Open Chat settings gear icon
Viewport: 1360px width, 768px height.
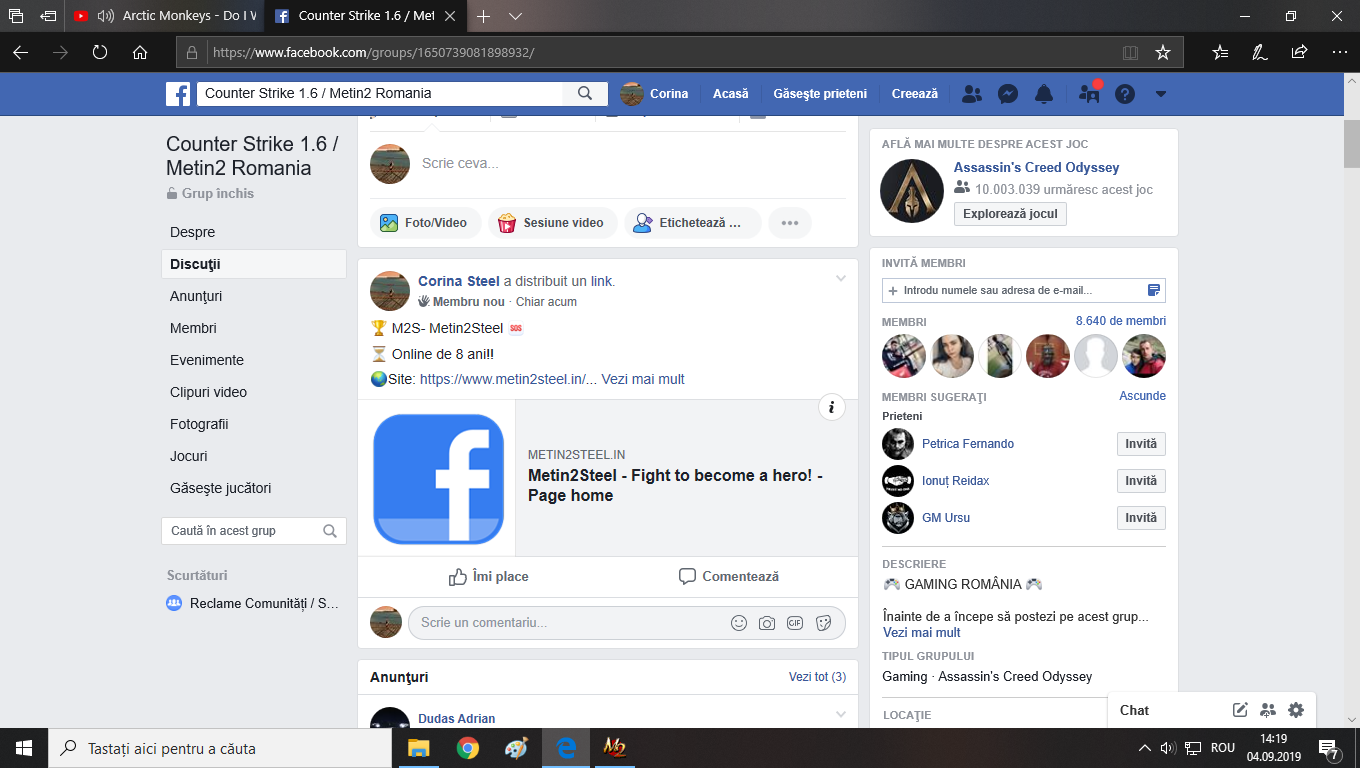coord(1296,710)
